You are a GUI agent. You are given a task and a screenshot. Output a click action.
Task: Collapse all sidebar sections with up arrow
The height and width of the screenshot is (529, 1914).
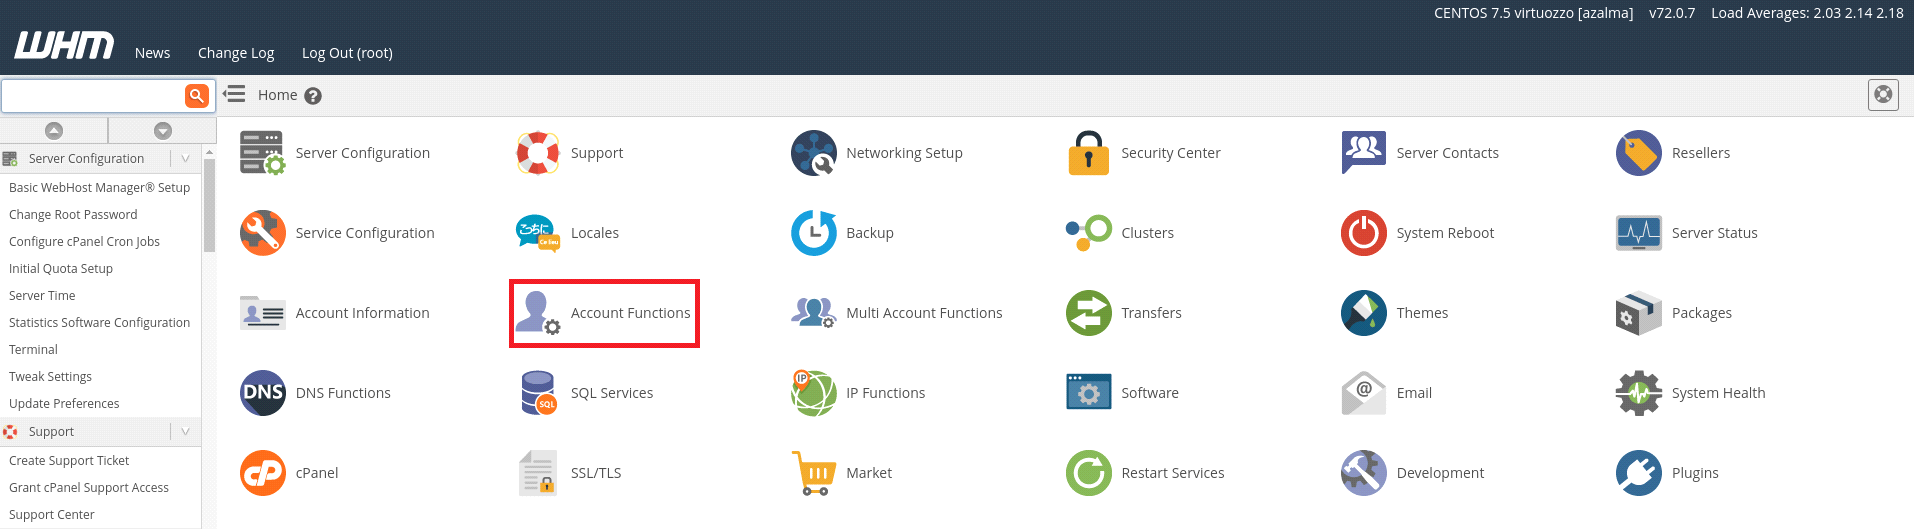54,130
